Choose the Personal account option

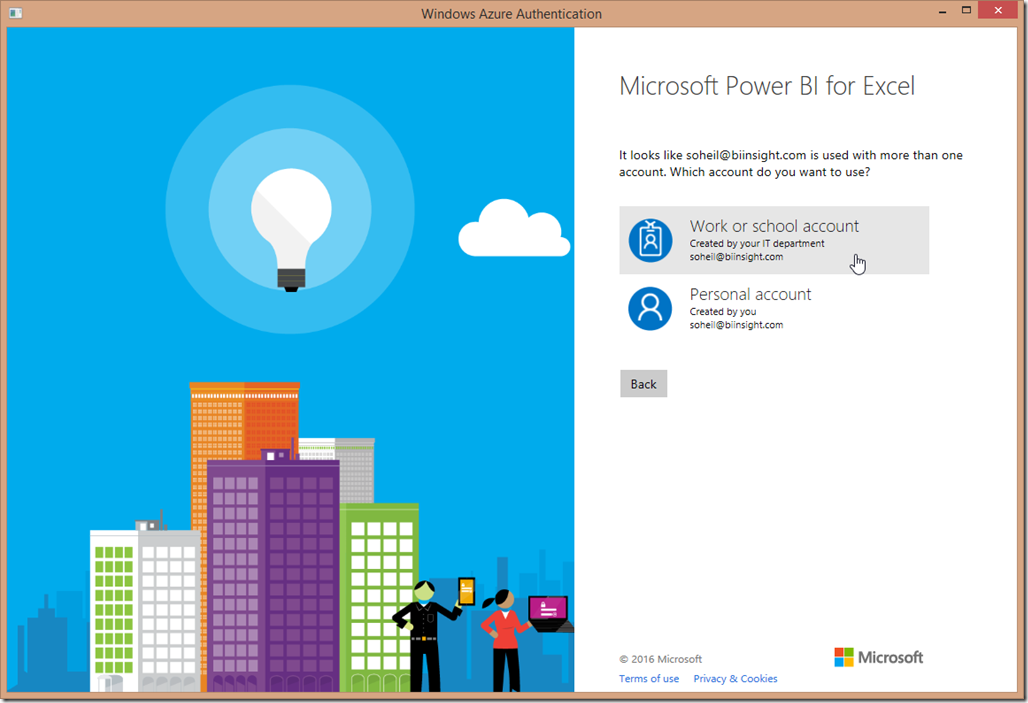coord(774,308)
